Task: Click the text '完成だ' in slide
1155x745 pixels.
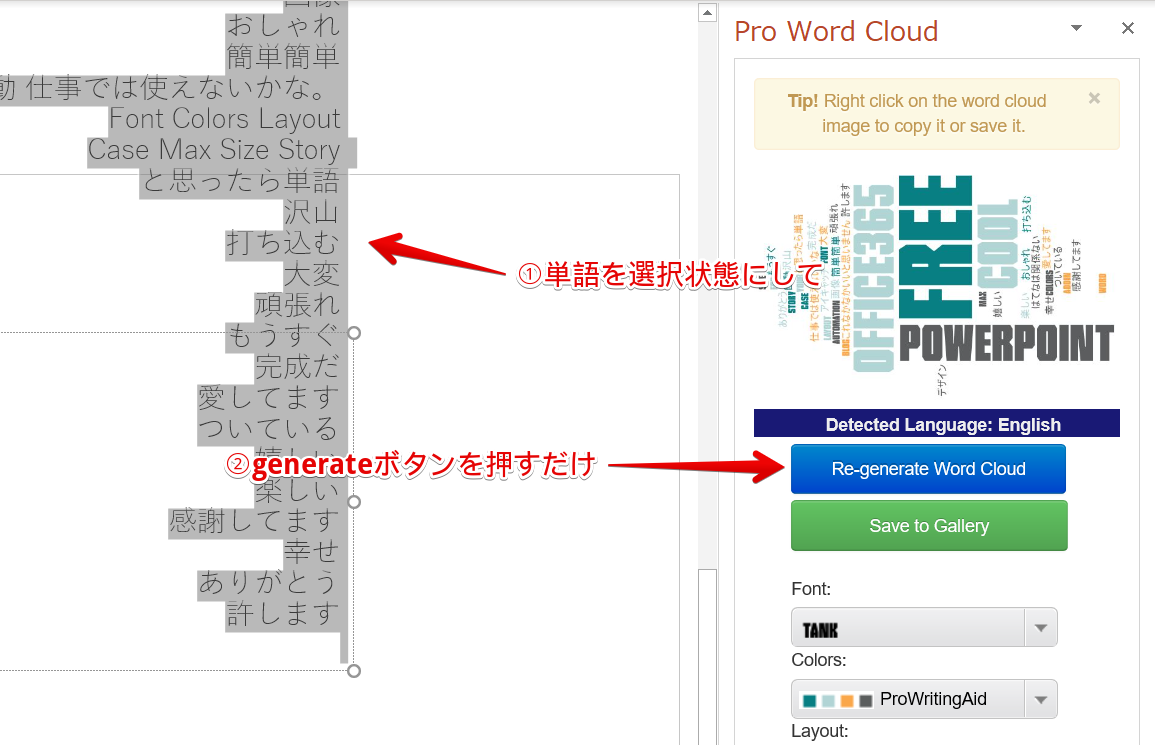Action: click(297, 366)
